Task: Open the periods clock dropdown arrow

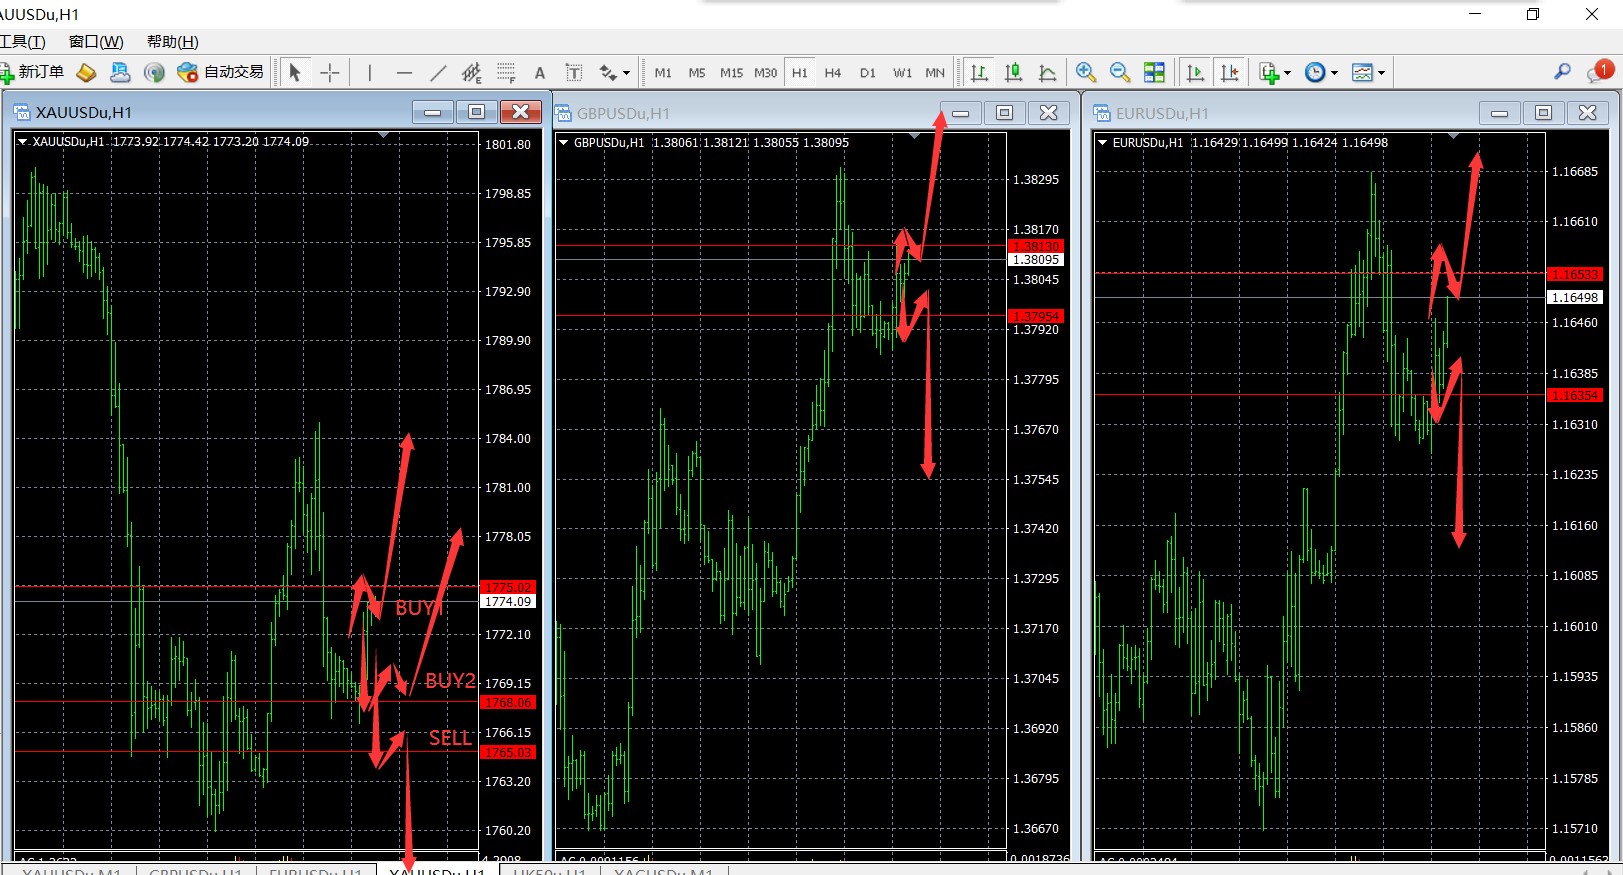Action: 1334,73
